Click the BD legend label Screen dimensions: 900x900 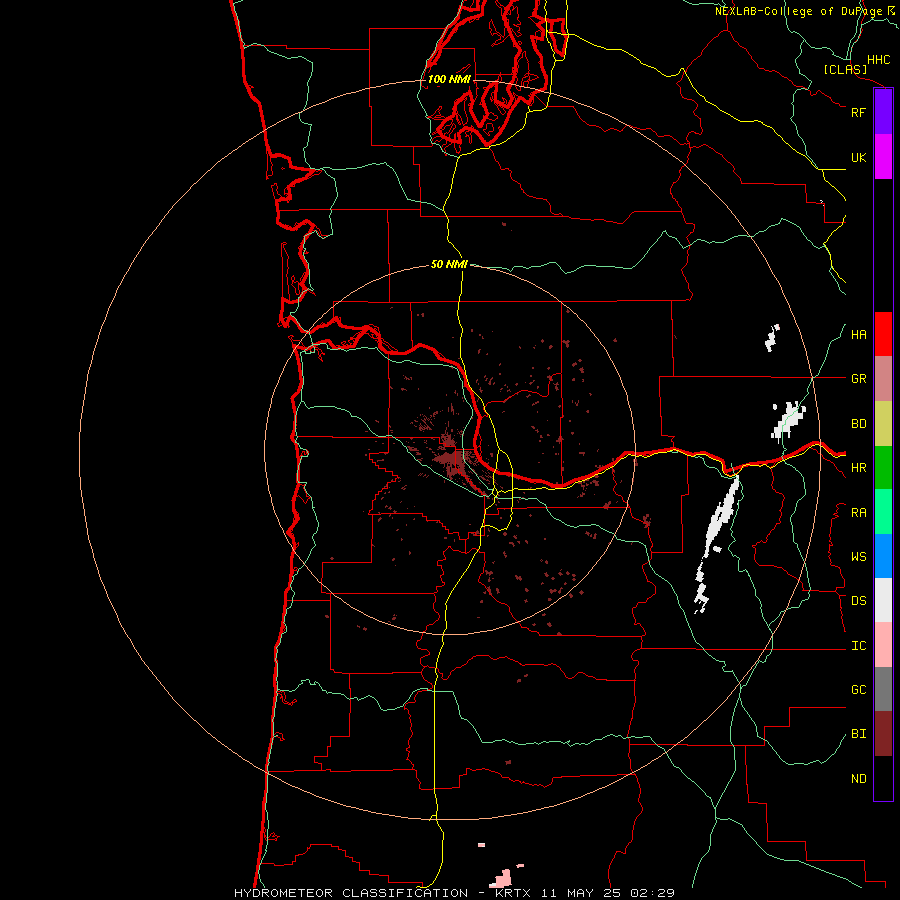(x=858, y=424)
